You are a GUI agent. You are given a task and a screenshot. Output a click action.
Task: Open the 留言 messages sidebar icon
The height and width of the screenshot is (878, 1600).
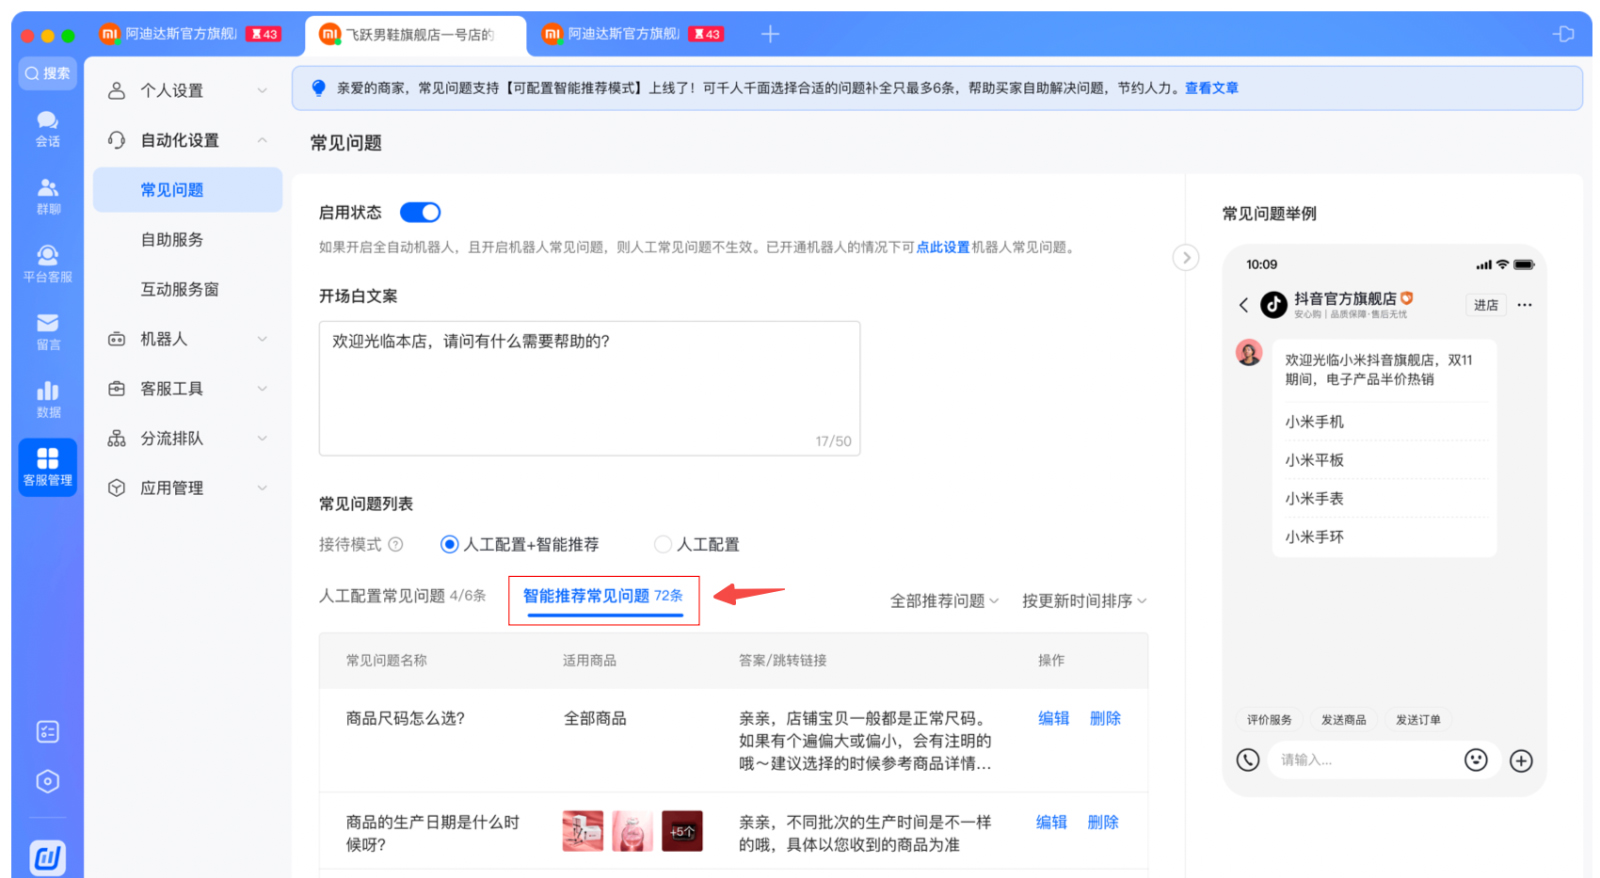[47, 332]
